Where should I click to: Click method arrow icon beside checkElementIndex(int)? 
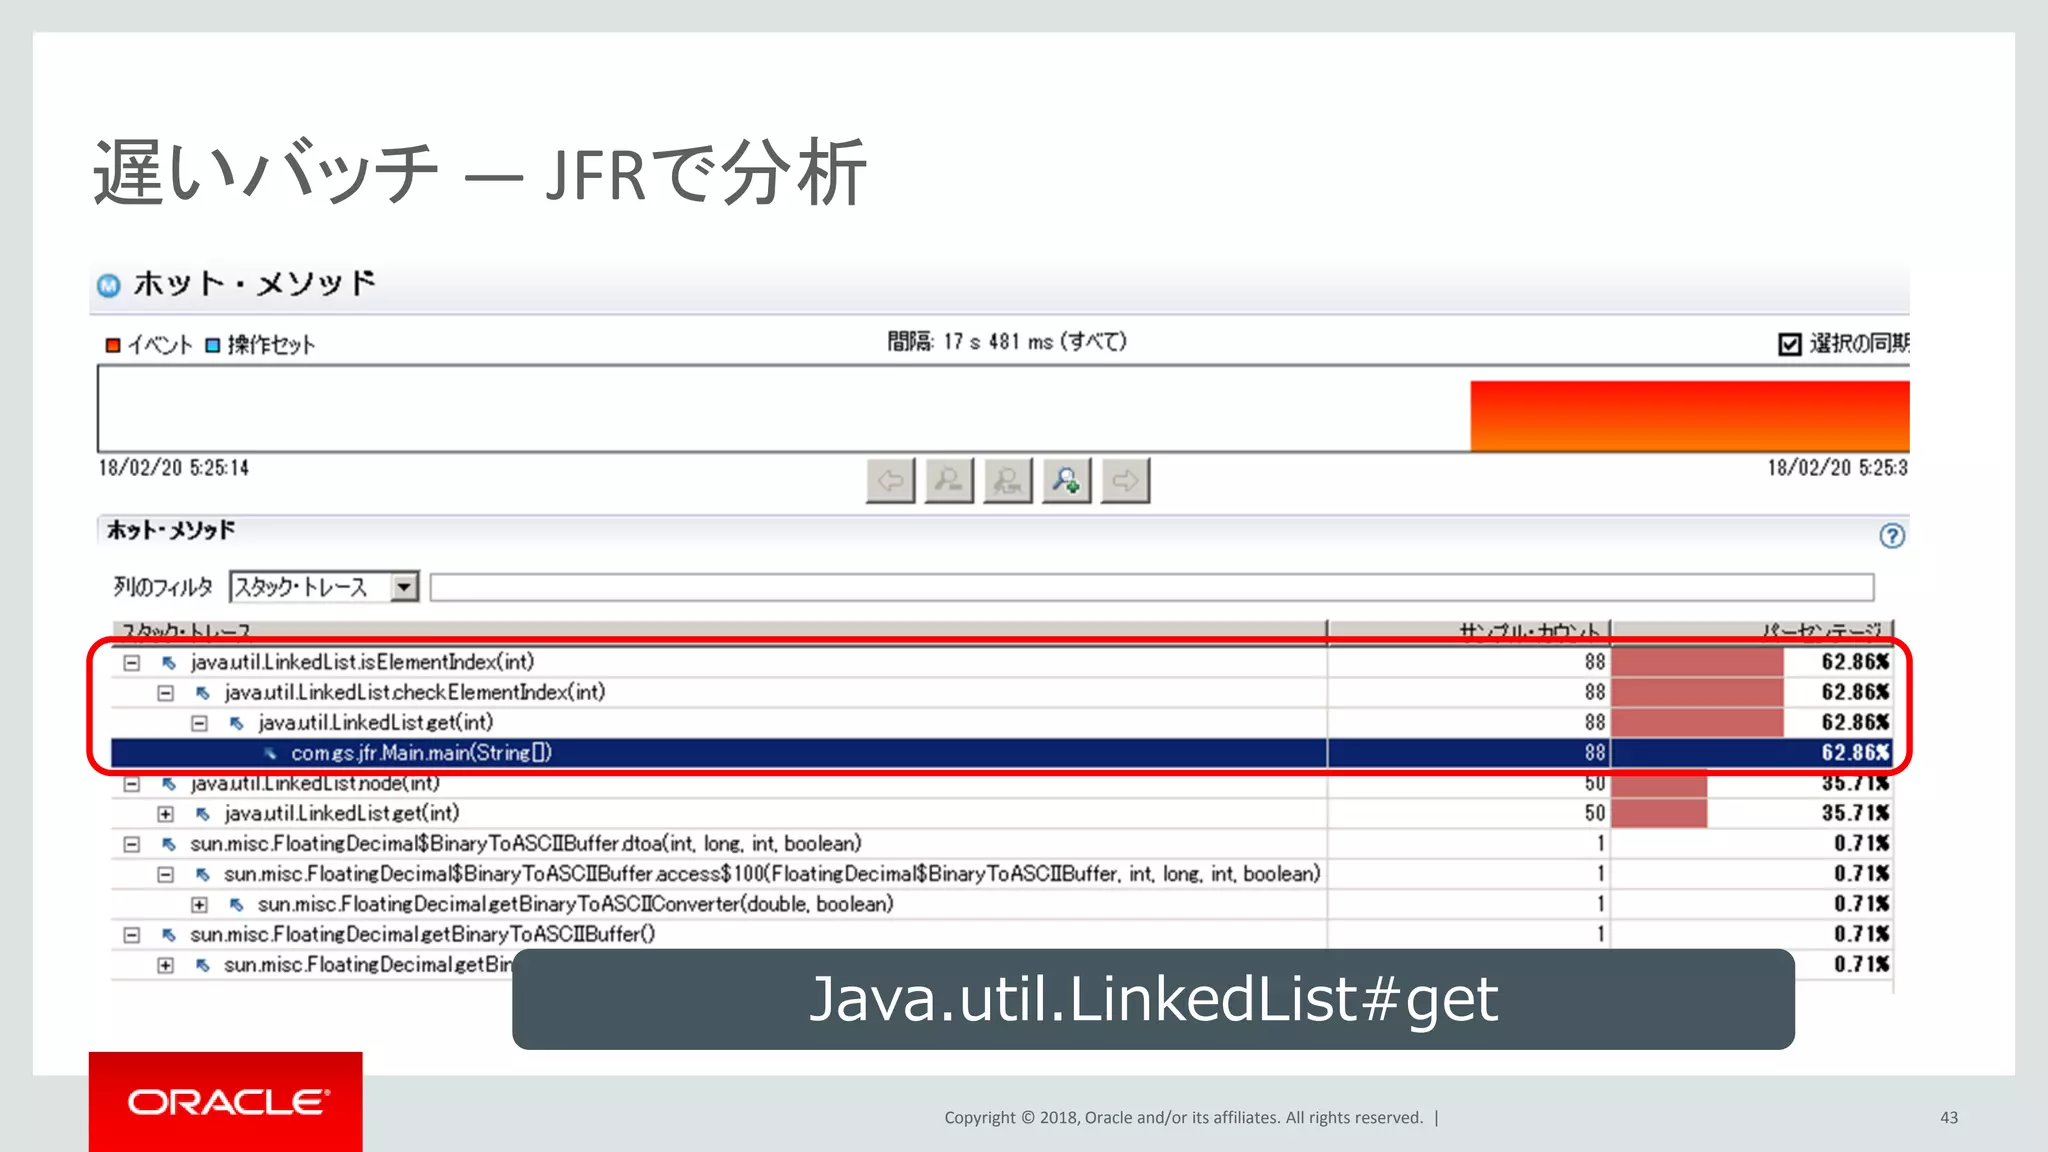pos(203,693)
